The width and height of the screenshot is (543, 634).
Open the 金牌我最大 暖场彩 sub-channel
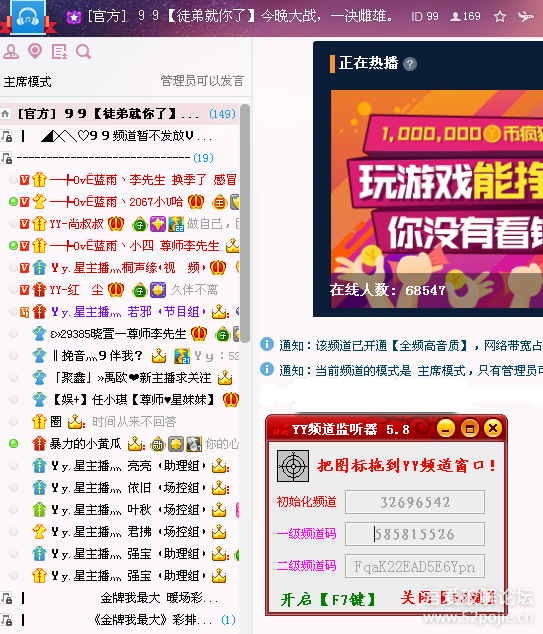120,598
